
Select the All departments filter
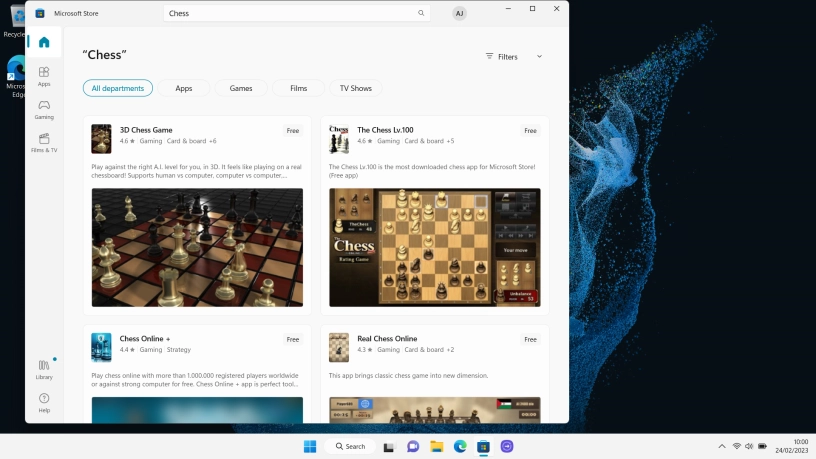[118, 88]
